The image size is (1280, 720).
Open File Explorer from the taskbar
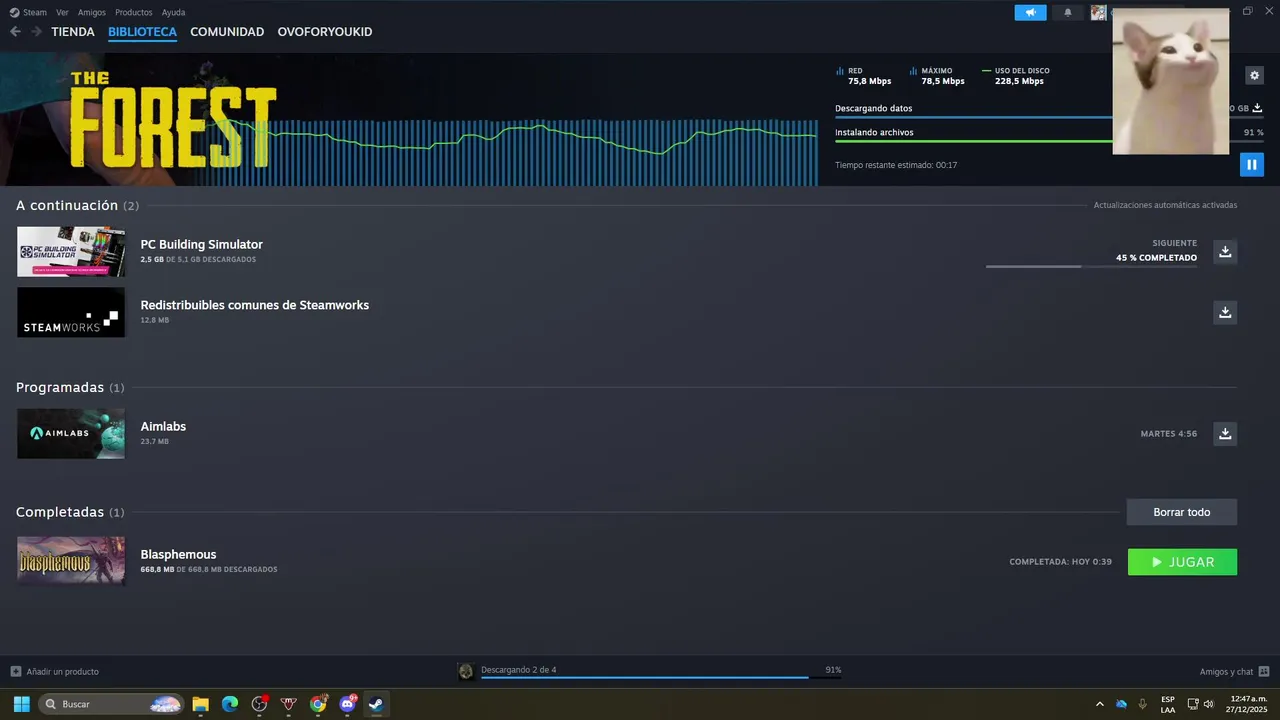pos(200,704)
